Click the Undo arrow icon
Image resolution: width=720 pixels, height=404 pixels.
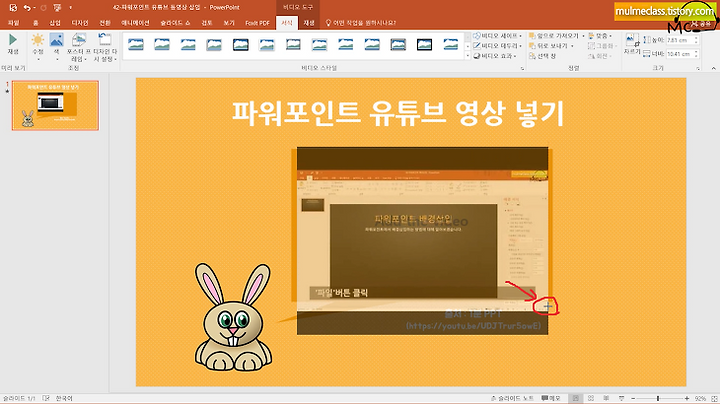pyautogui.click(x=27, y=7)
